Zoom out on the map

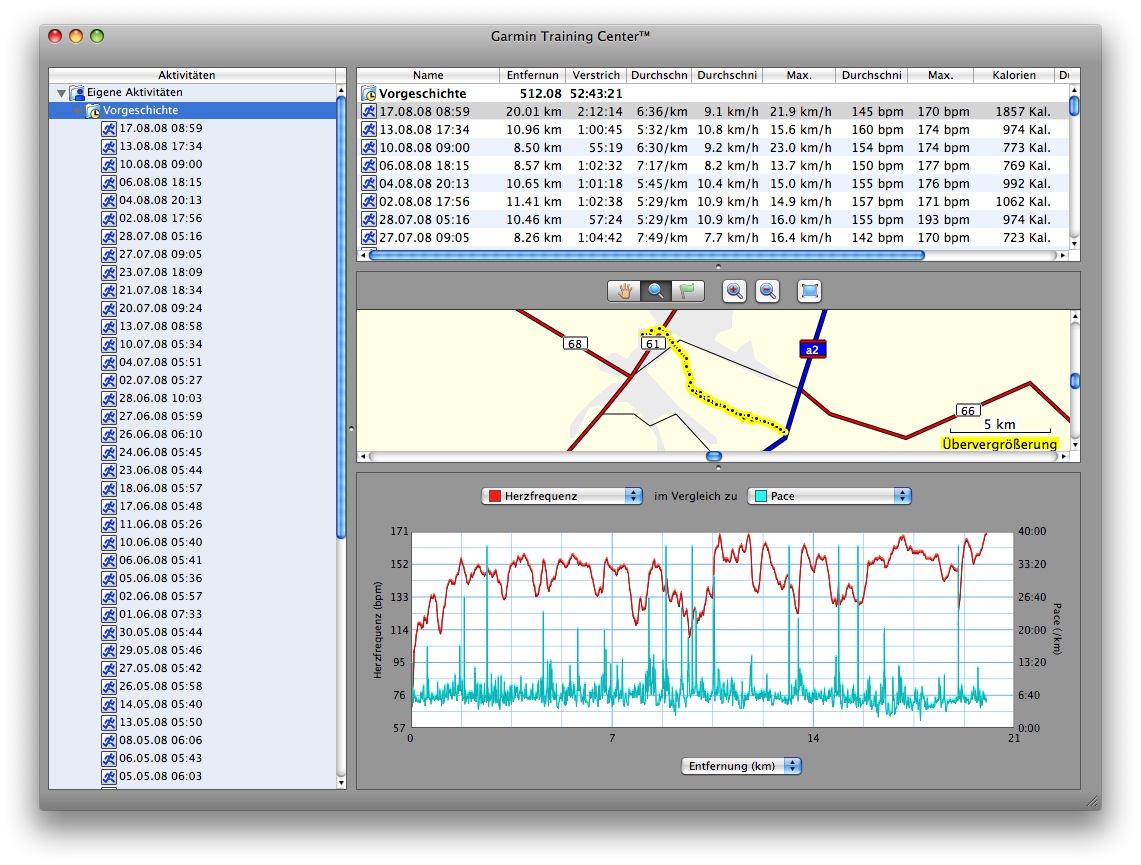click(767, 291)
